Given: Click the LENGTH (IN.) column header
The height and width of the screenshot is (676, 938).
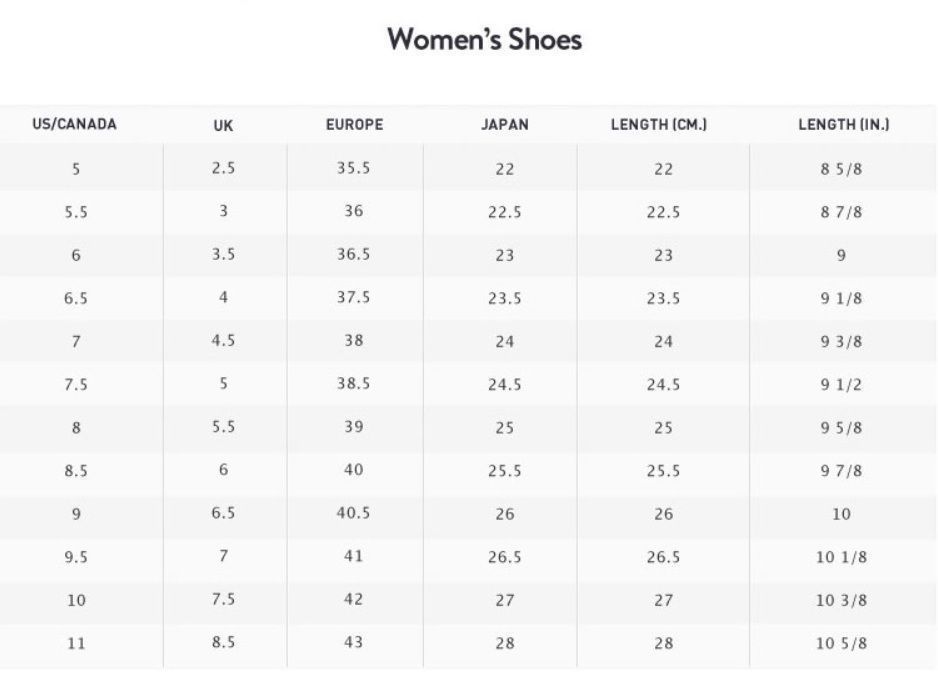Looking at the screenshot, I should click(843, 124).
